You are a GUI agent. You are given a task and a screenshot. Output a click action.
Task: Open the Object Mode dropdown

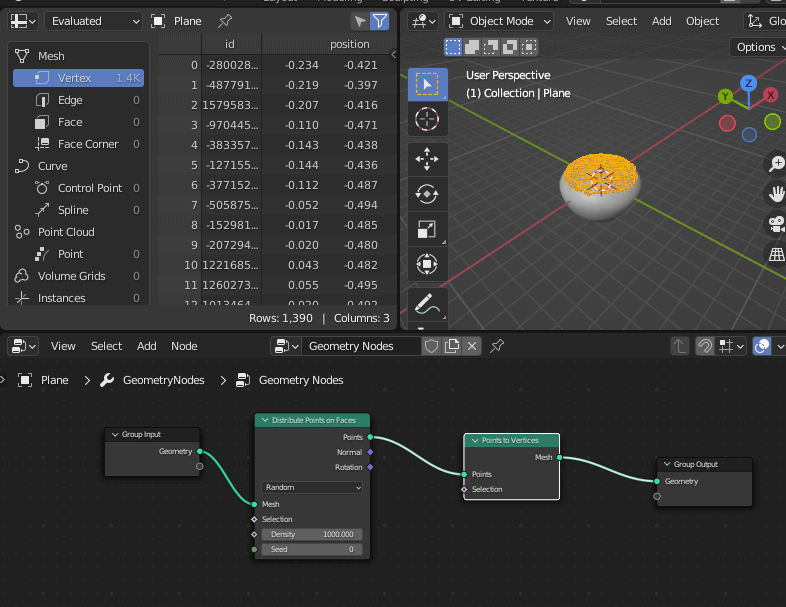point(500,21)
